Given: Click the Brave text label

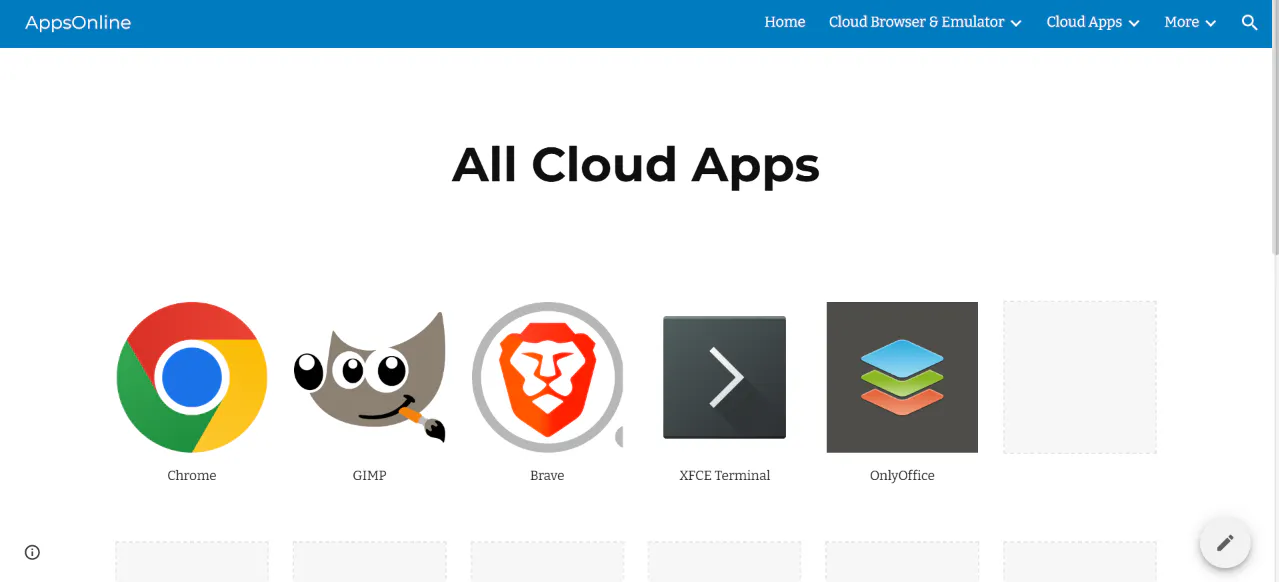Looking at the screenshot, I should pos(547,476).
